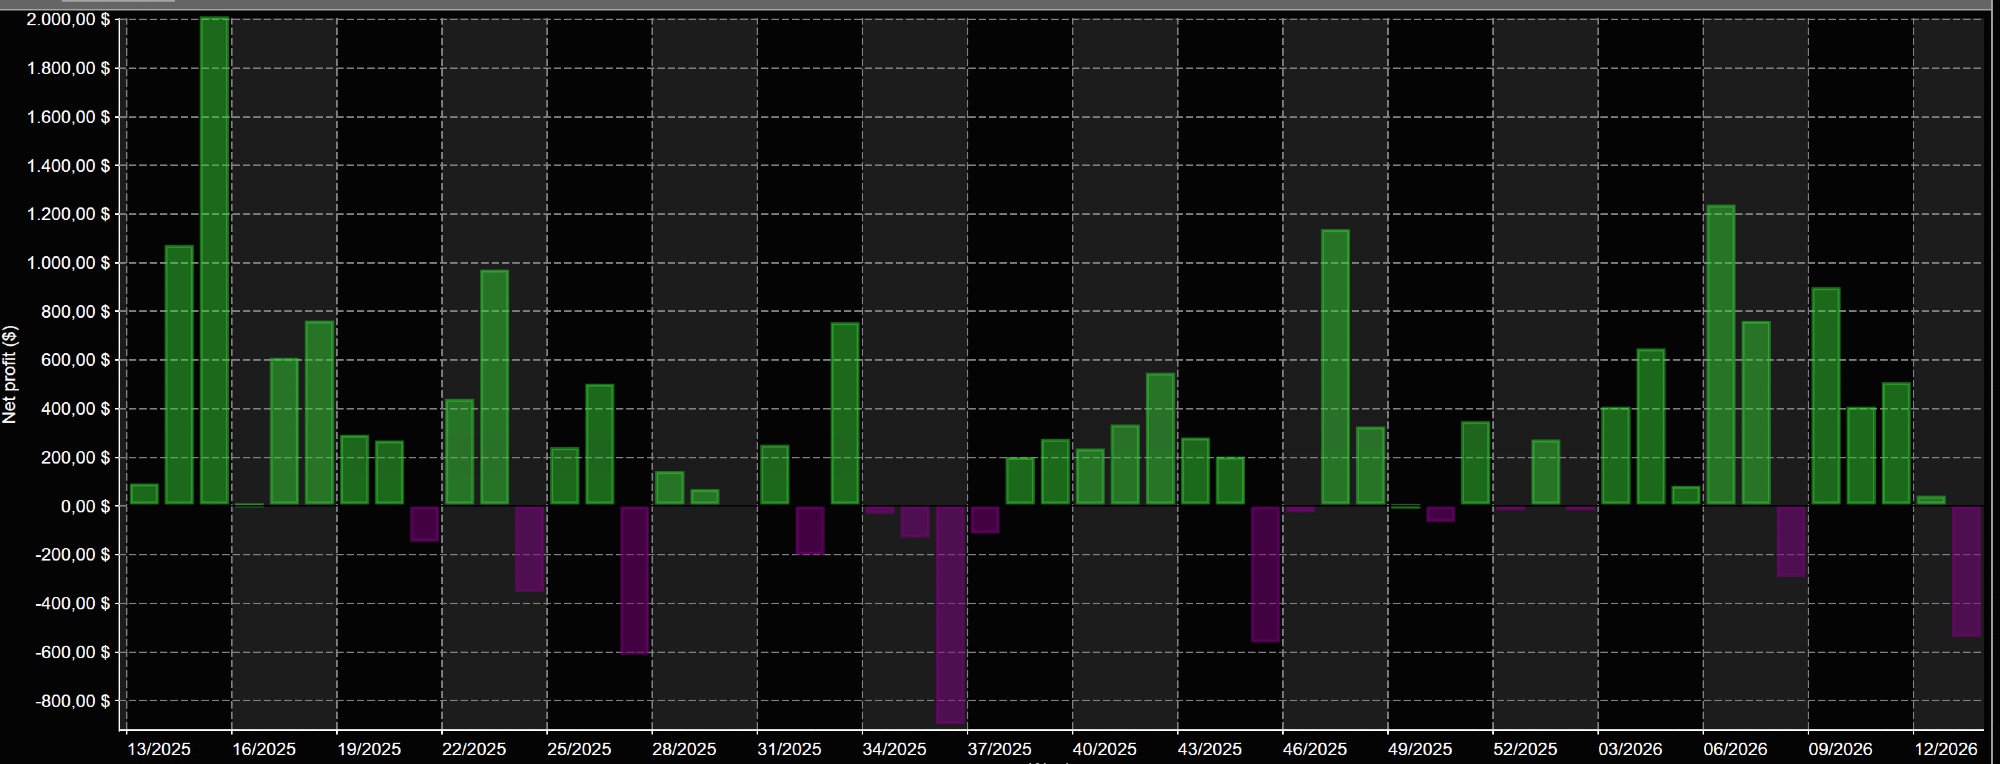Viewport: 2000px width, 764px height.
Task: Click the -800,00 $ y-axis label
Action: click(72, 701)
